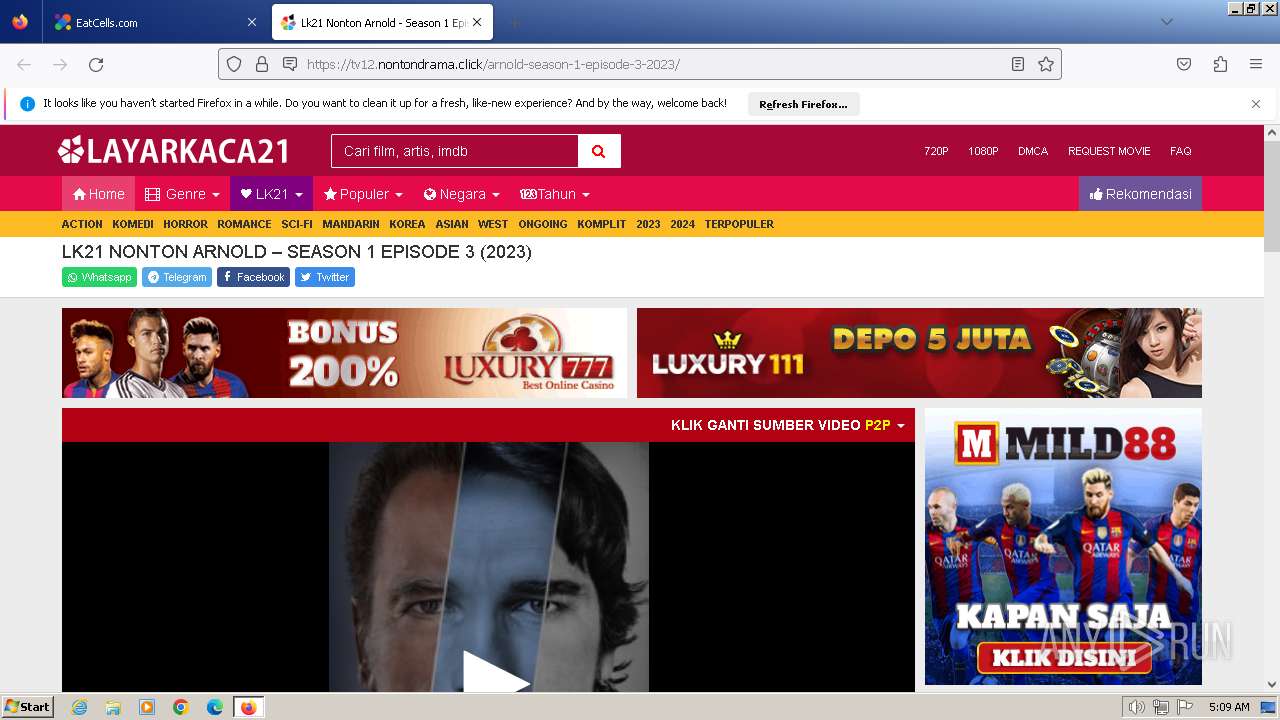
Task: Open the volume speaker tray icon
Action: click(x=1136, y=707)
